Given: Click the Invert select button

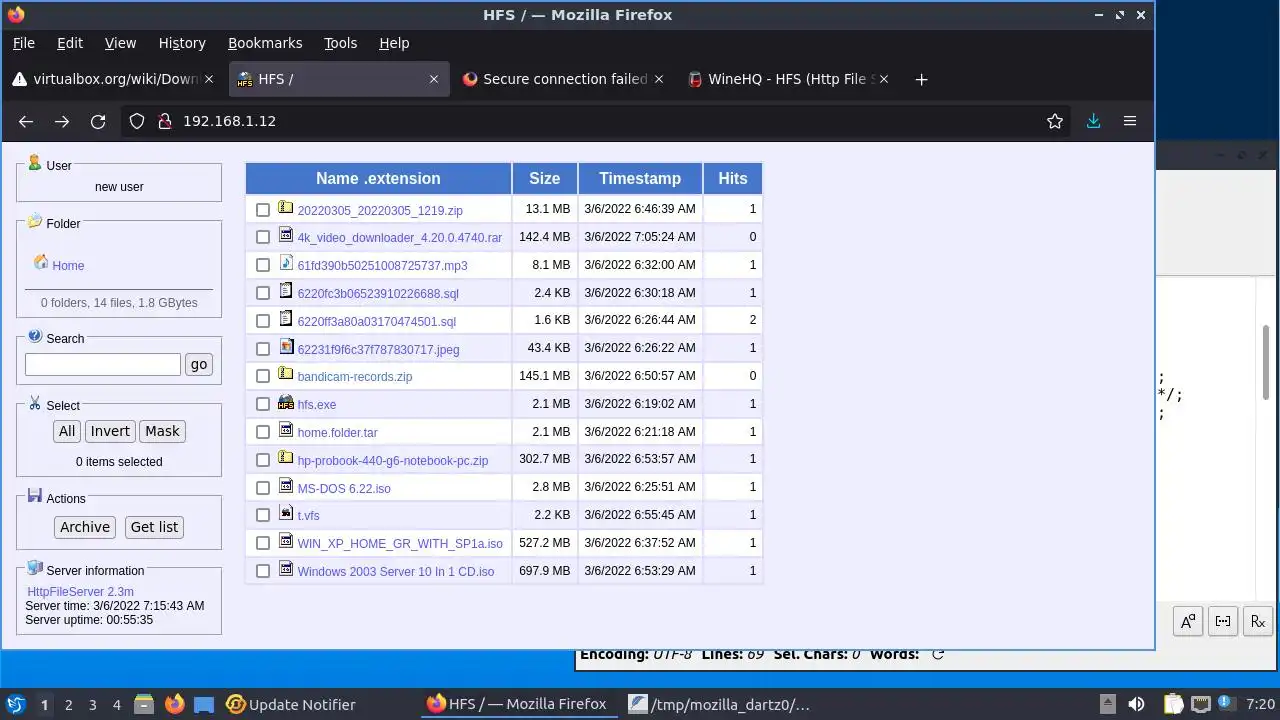Looking at the screenshot, I should pyautogui.click(x=110, y=431).
